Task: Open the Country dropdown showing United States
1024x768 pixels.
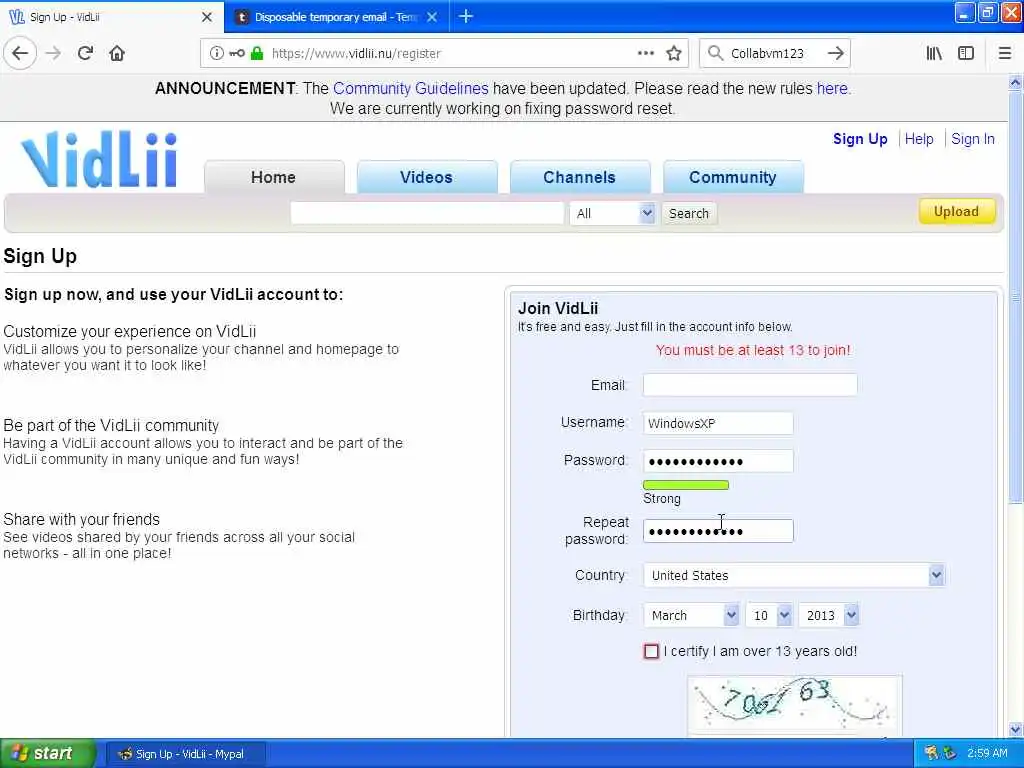Action: point(794,575)
